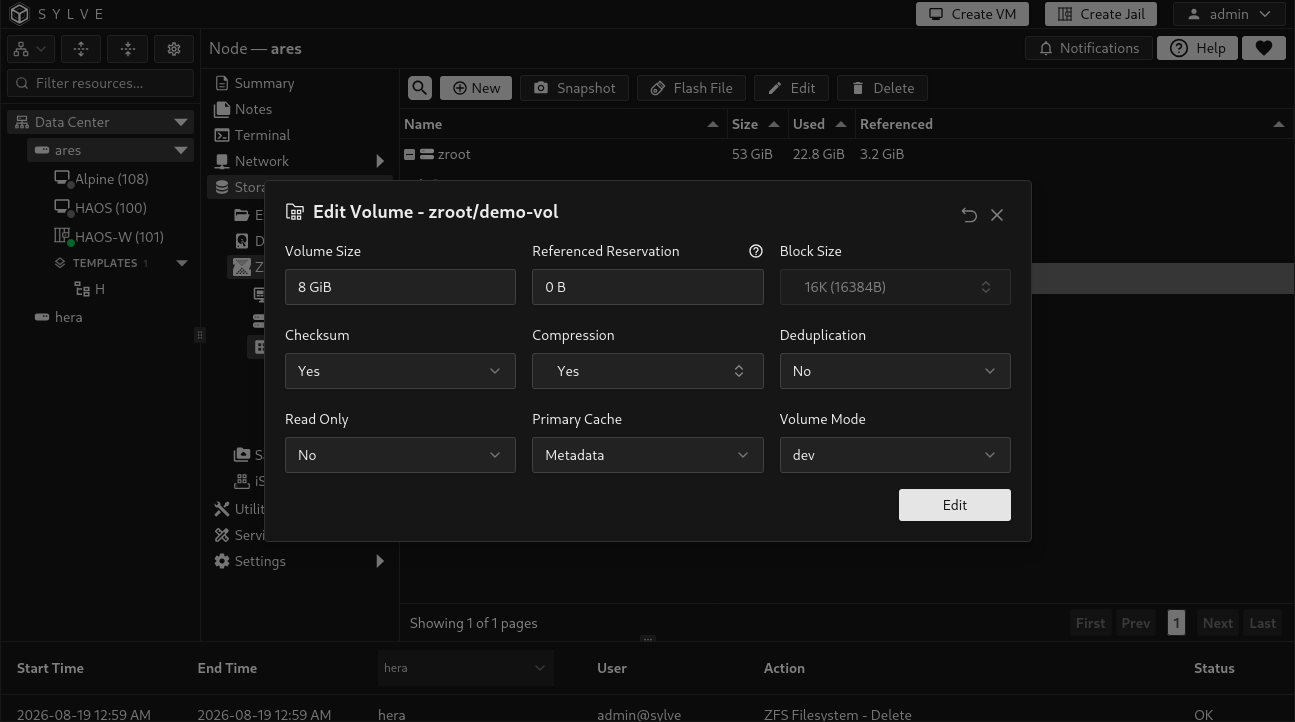This screenshot has width=1295, height=722.
Task: Open Summary in node menu
Action: tap(264, 83)
